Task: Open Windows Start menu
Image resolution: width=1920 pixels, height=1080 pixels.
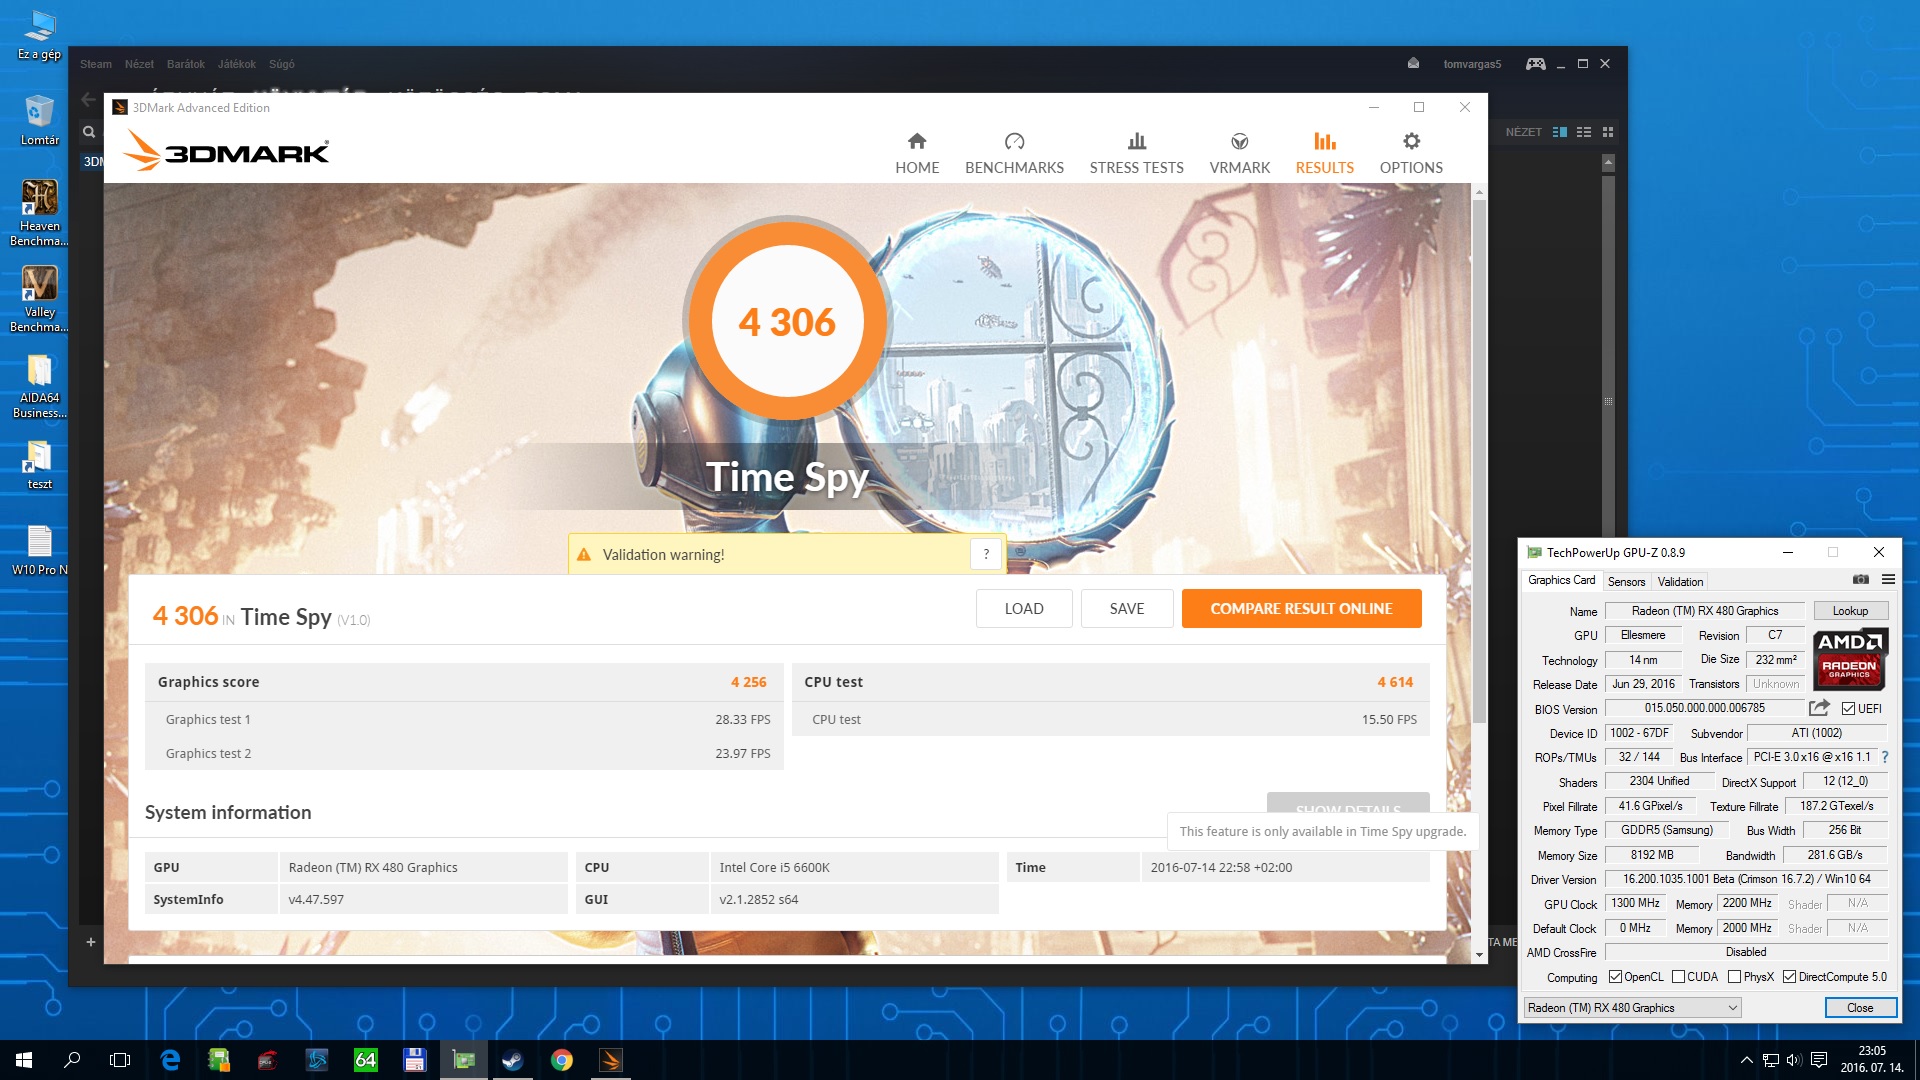Action: point(24,1060)
